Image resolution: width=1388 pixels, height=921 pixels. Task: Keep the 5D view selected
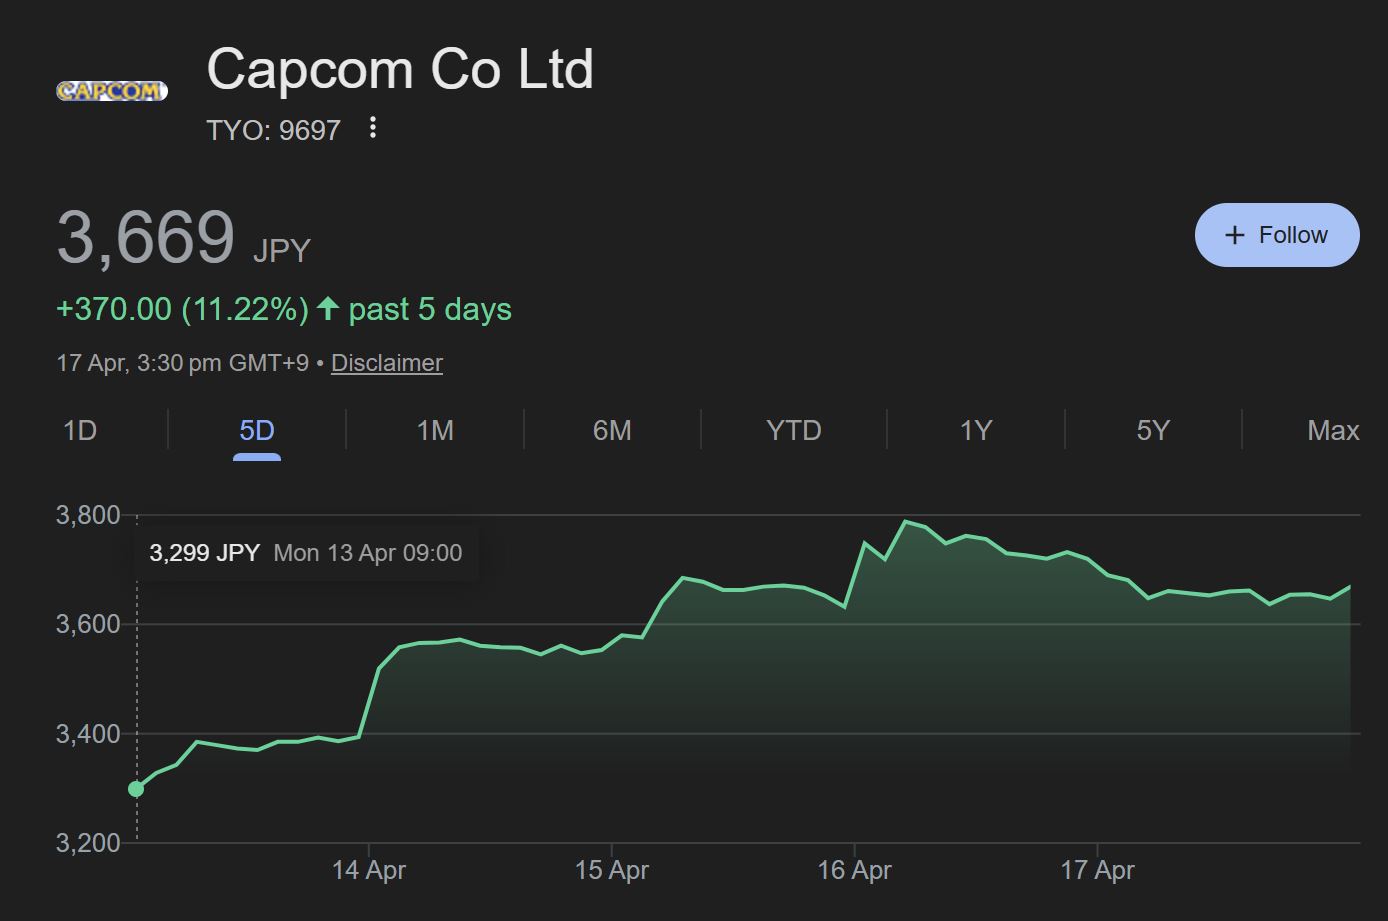click(x=257, y=430)
